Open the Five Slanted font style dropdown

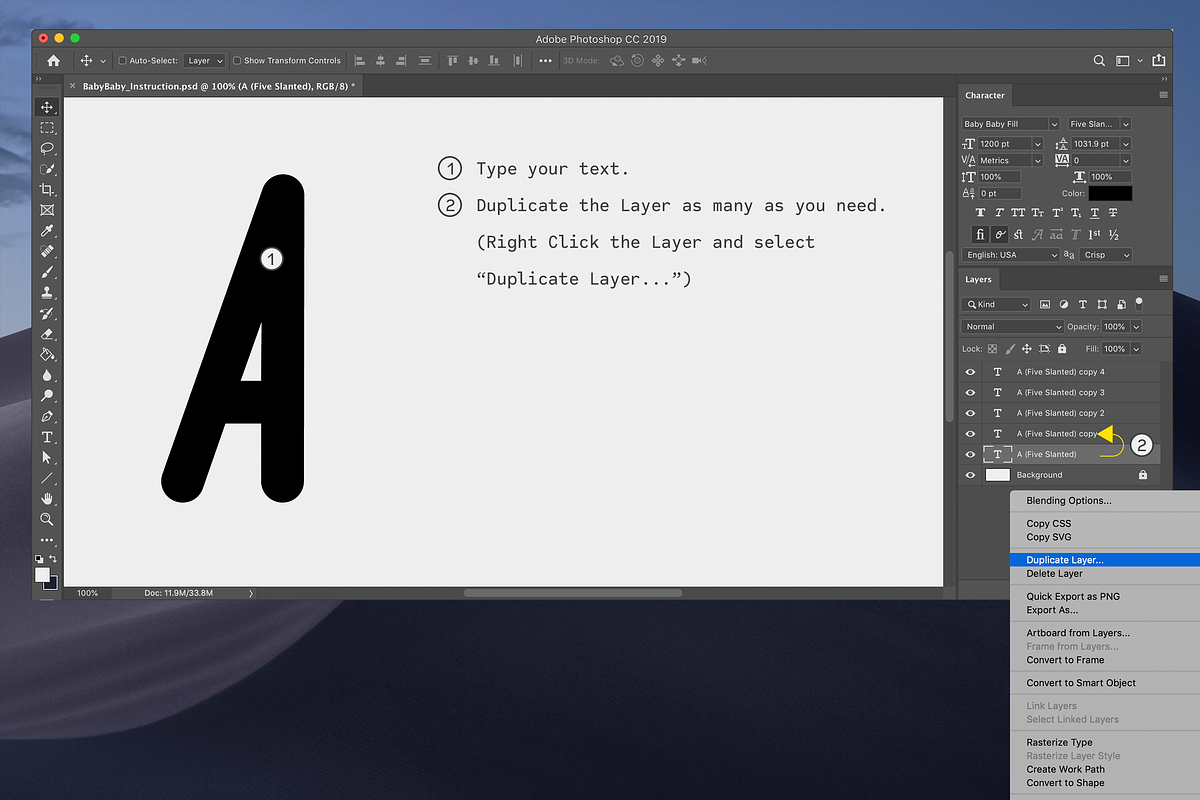[1125, 124]
